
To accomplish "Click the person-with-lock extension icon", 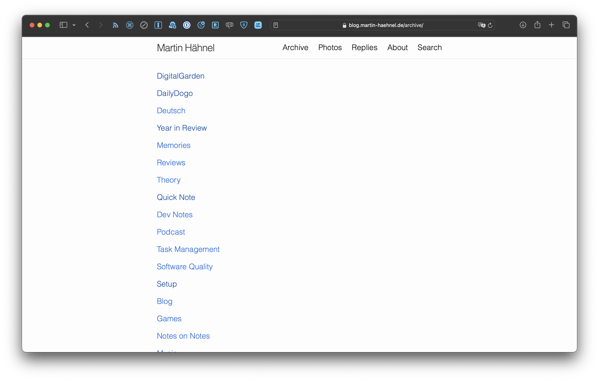I will click(173, 25).
